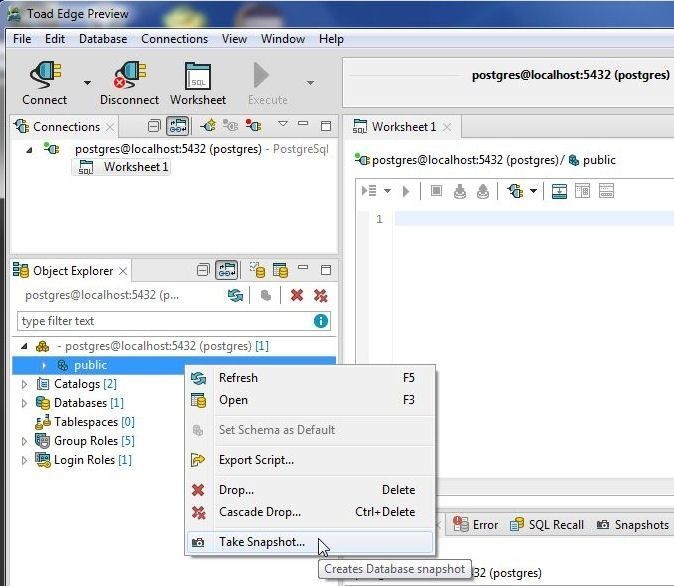The image size is (674, 586).
Task: Close the Worksheet 1 editor tab
Action: tap(447, 127)
